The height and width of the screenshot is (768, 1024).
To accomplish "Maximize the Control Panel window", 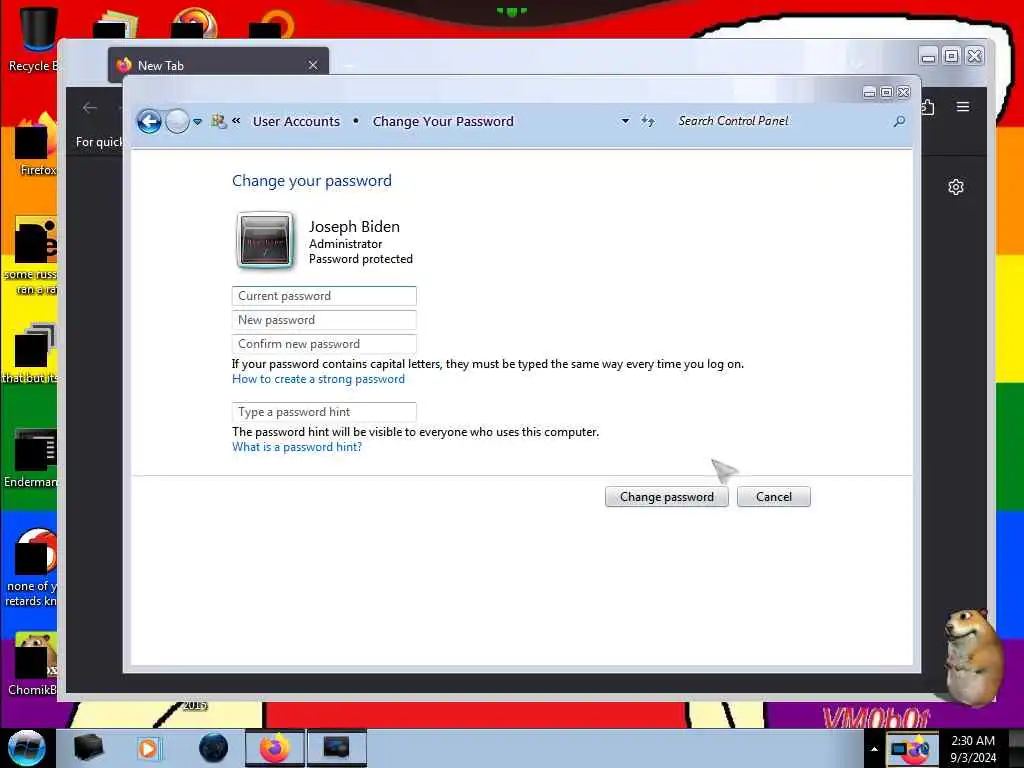I will 886,93.
